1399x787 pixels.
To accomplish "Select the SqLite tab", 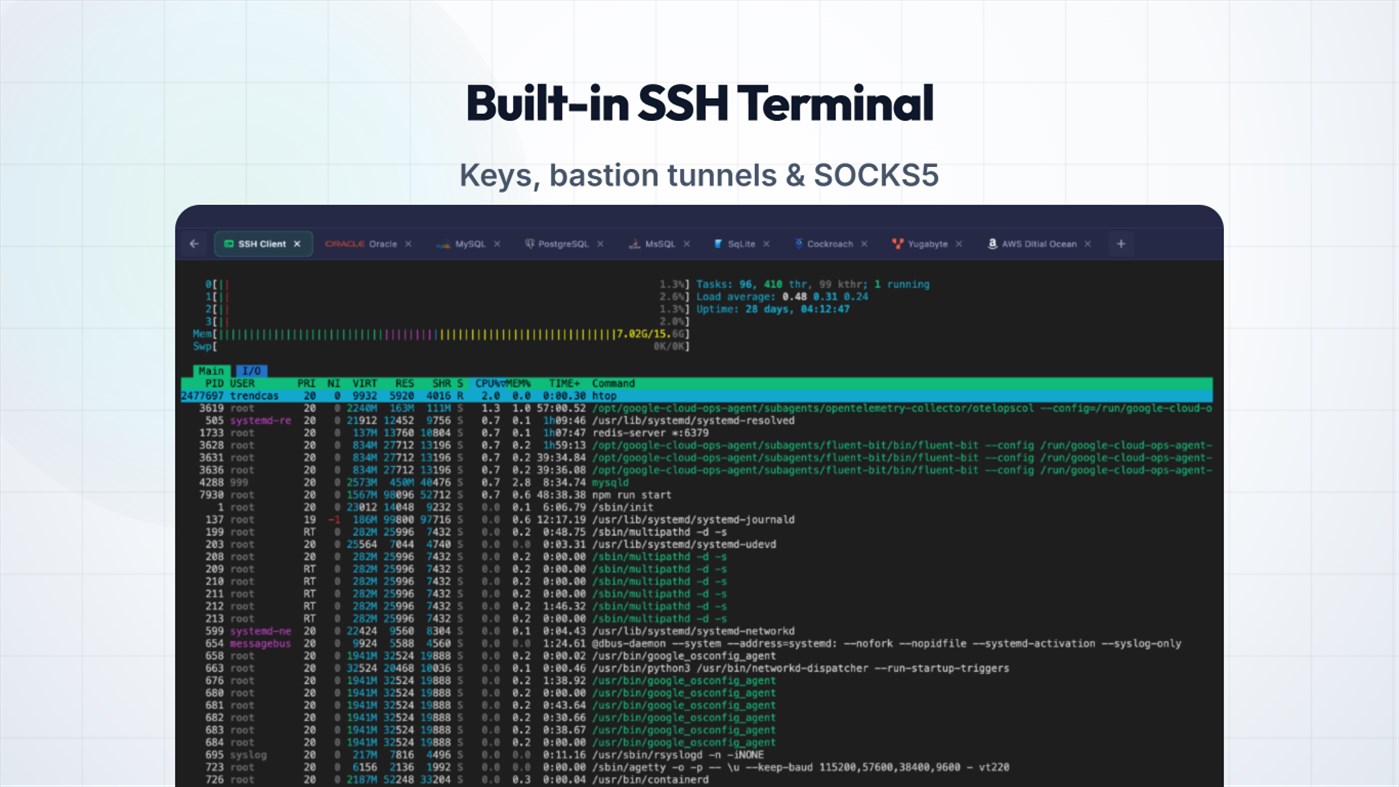I will pos(741,244).
